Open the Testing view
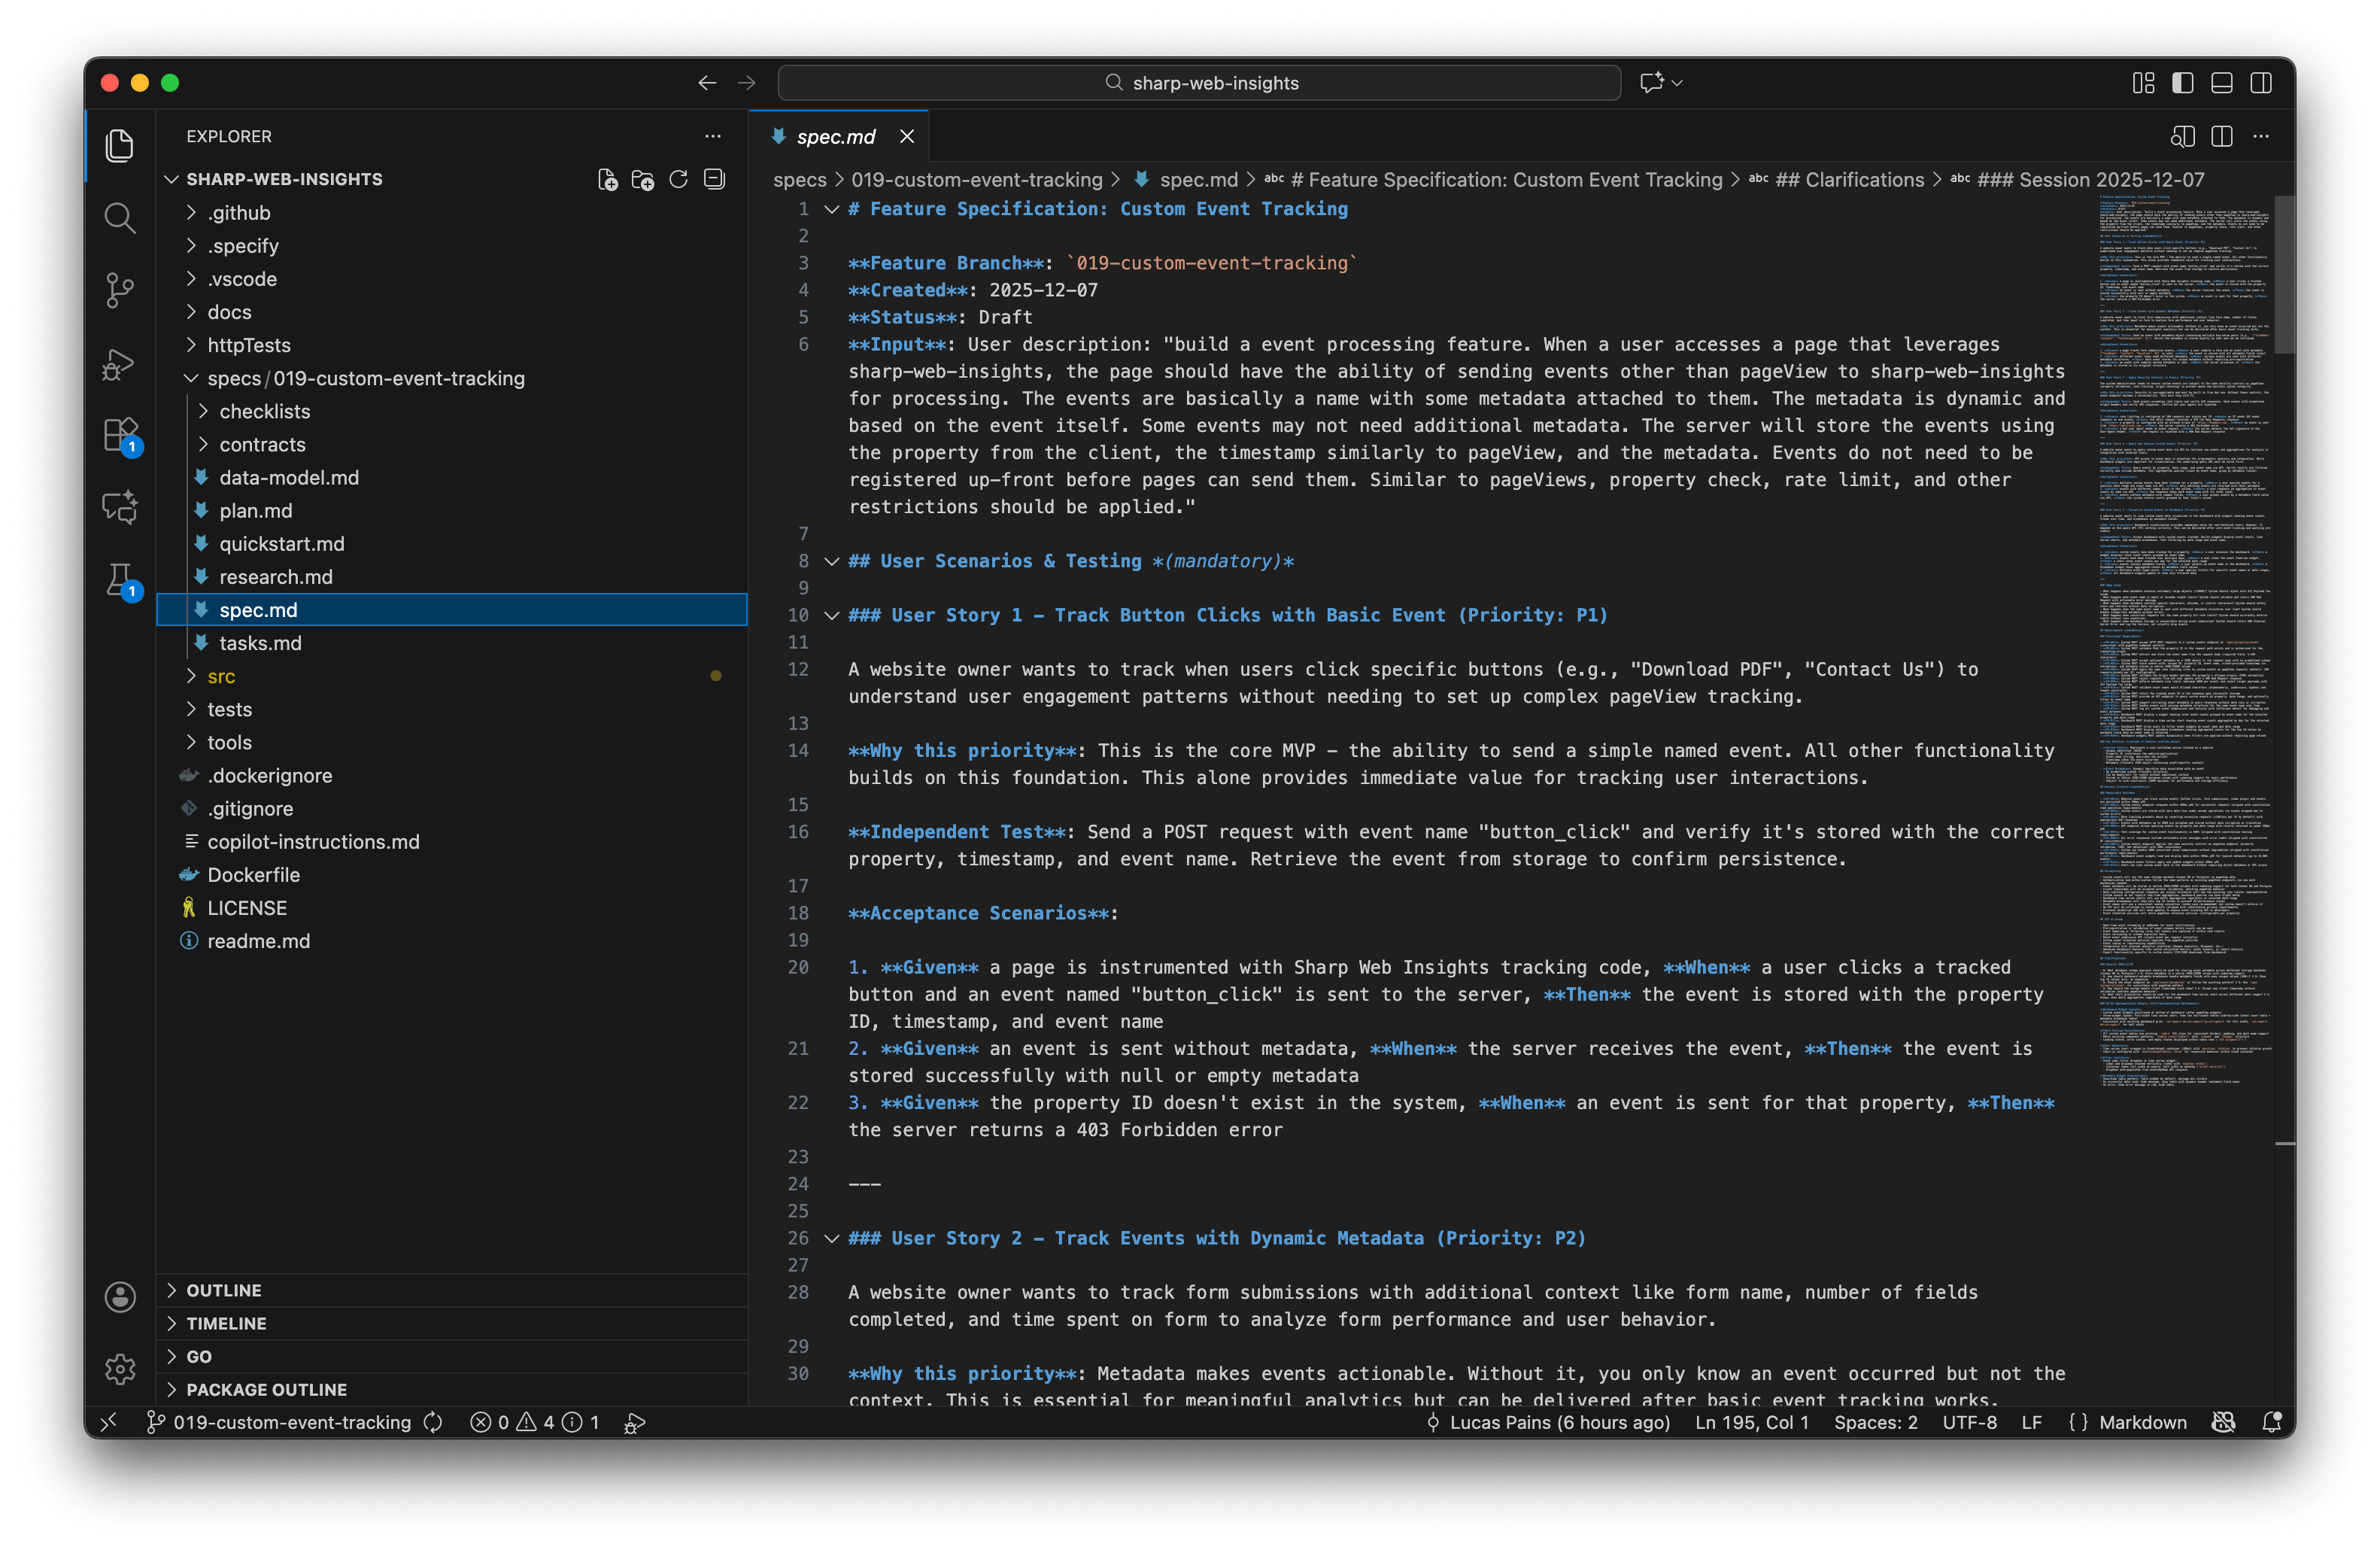 (120, 580)
